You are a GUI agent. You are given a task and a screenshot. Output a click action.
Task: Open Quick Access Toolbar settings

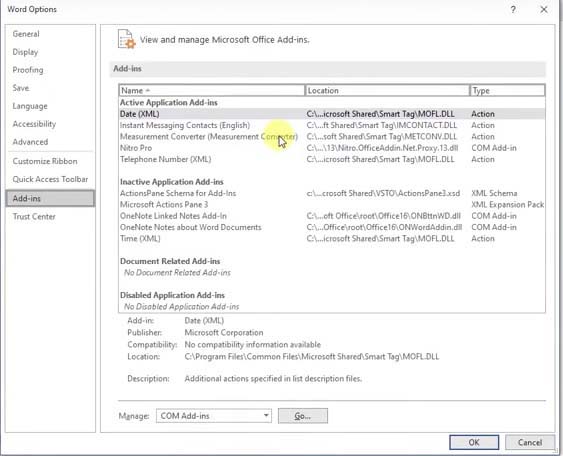coord(50,179)
